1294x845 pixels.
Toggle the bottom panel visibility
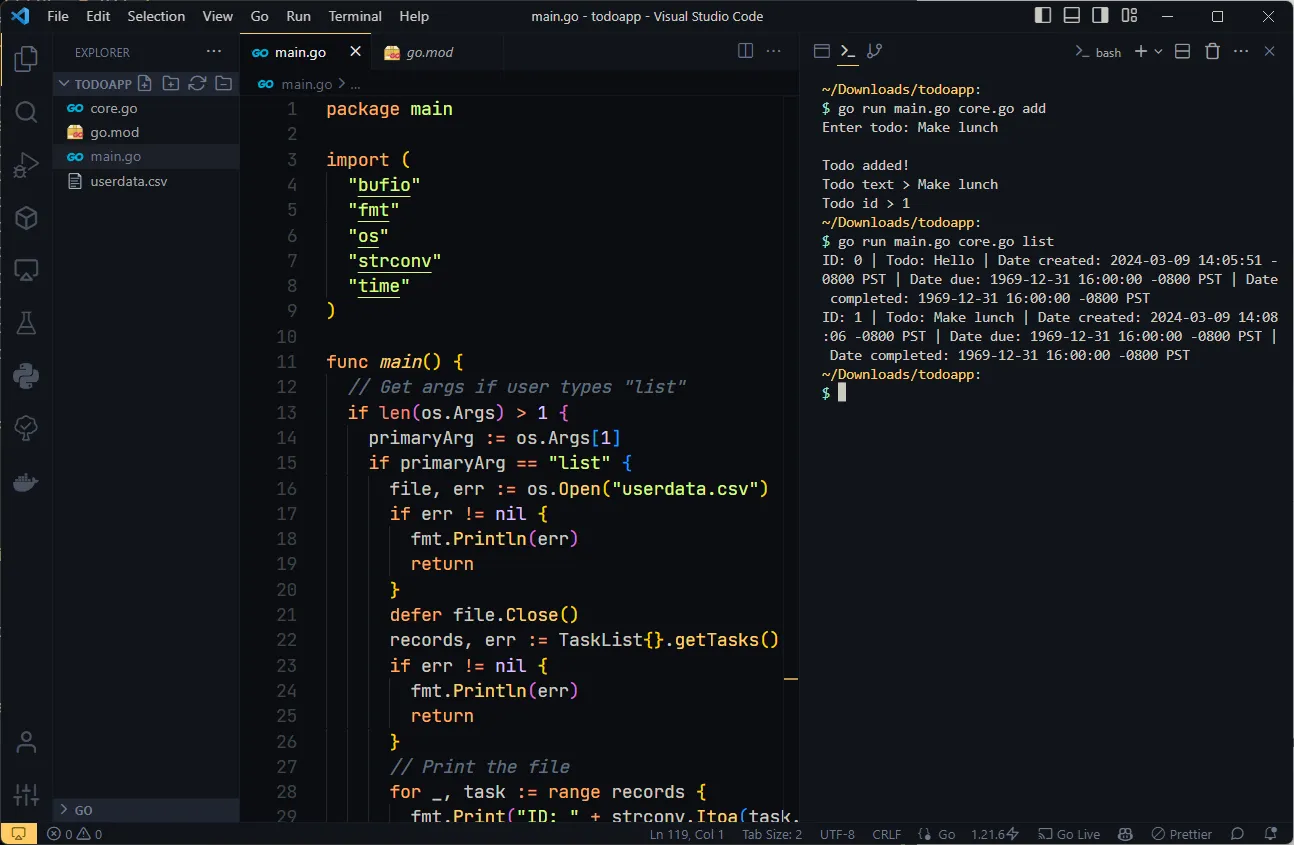[x=1072, y=16]
